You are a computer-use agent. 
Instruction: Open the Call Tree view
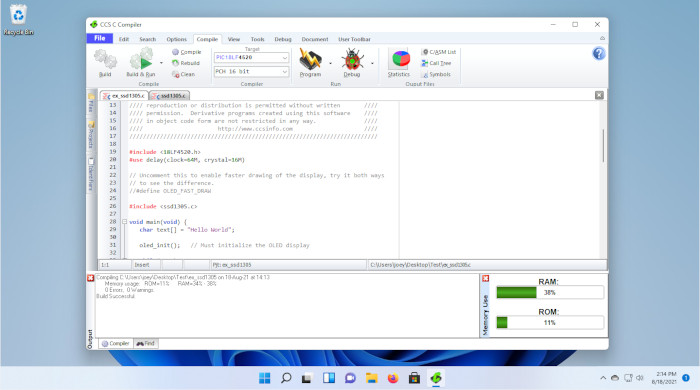tap(436, 63)
